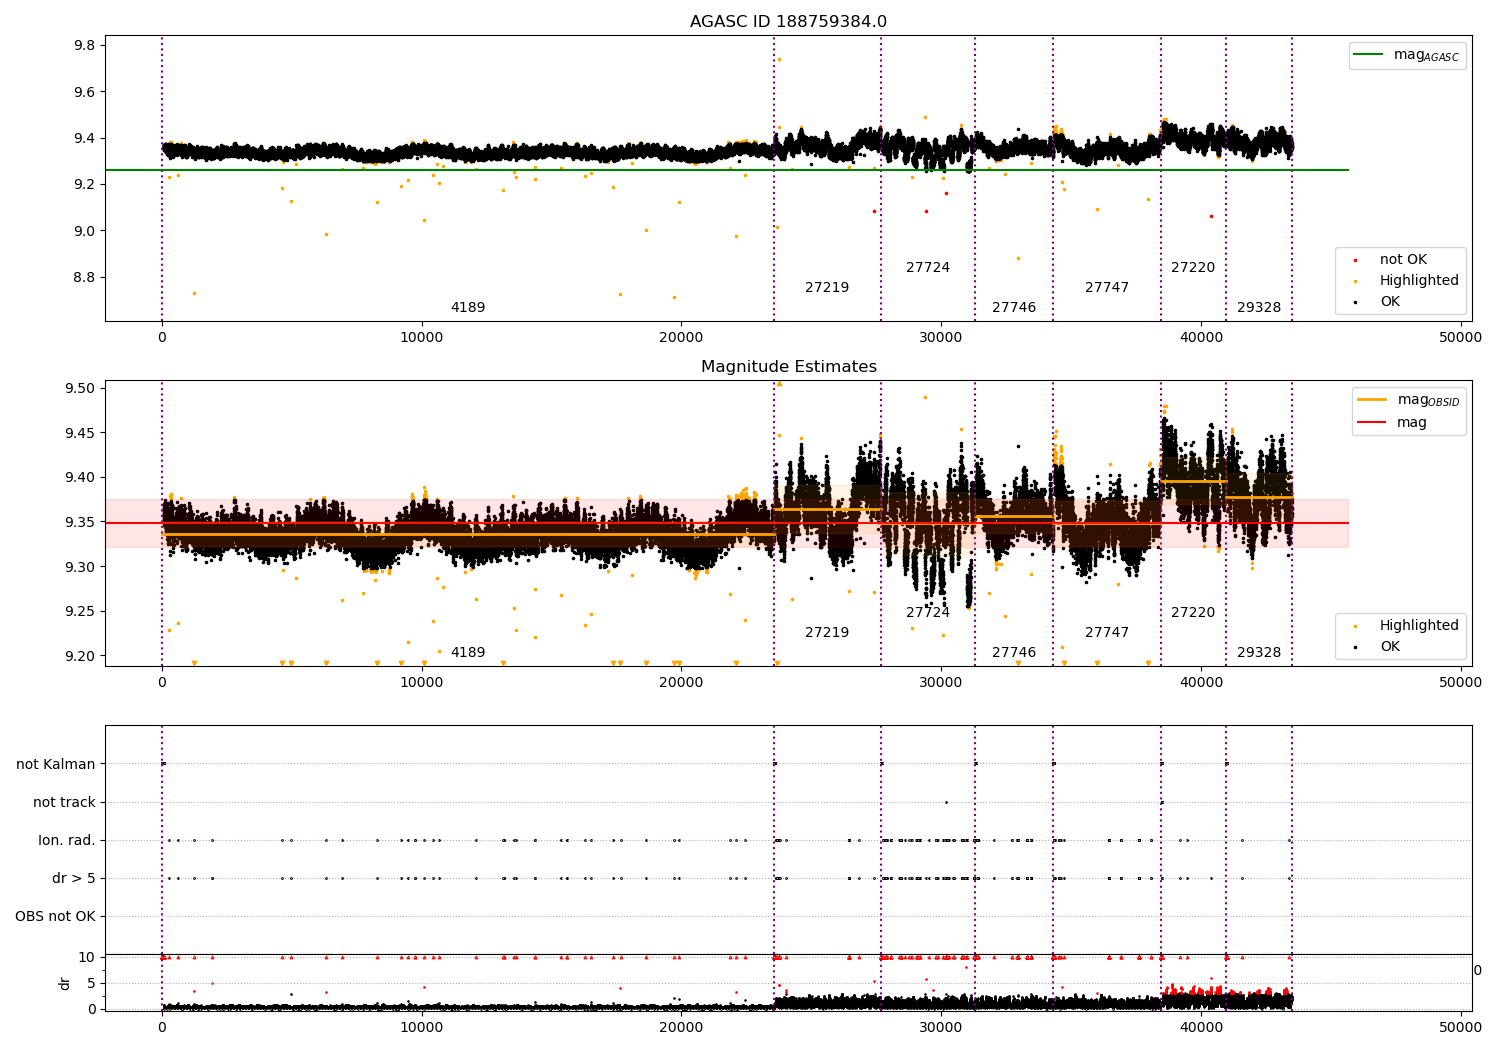Click y-axis tick '9.50' in middle plot
This screenshot has width=1500, height=1050.
[x=81, y=388]
